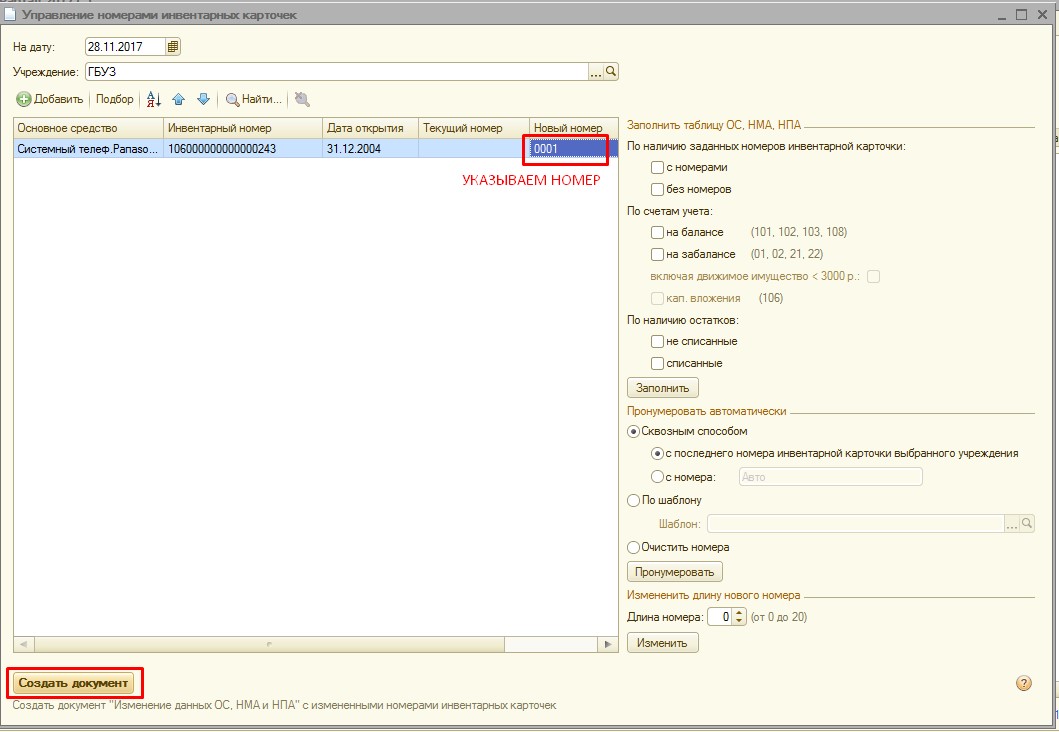Image resolution: width=1059 pixels, height=732 pixels.
Task: Click Найти search toolbar button
Action: 254,99
